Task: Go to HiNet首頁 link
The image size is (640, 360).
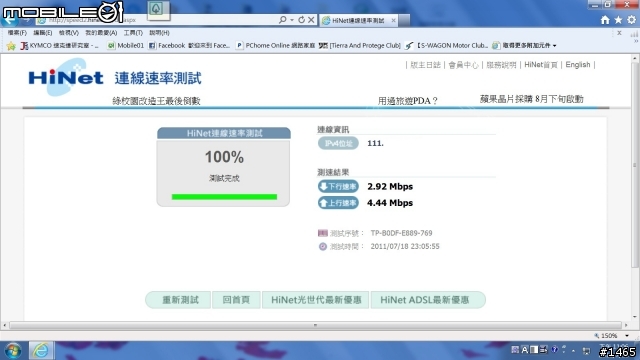Action: (541, 65)
